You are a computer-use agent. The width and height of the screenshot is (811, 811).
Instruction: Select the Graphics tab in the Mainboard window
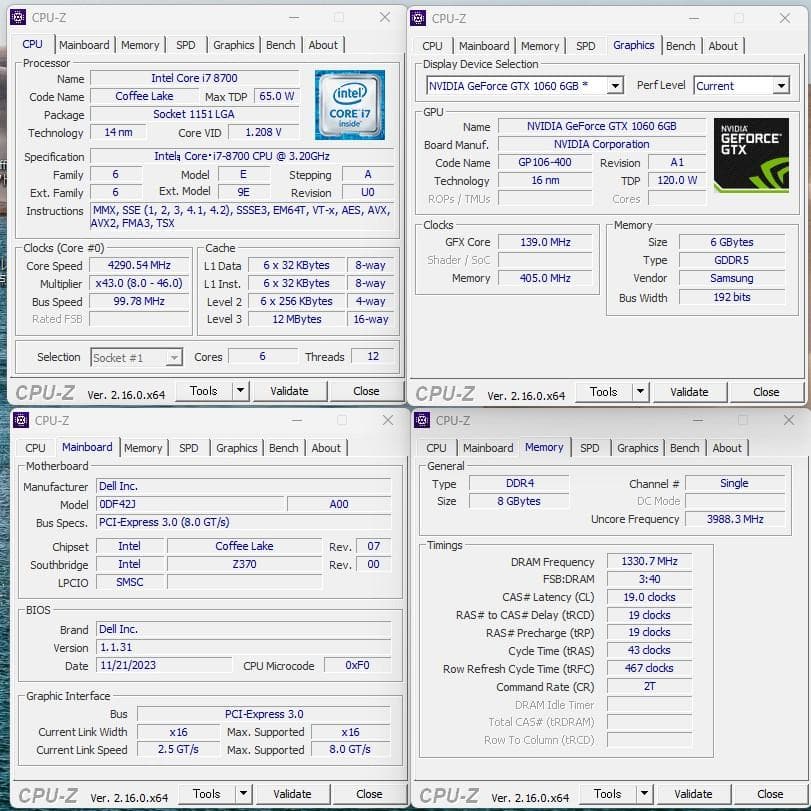tap(236, 448)
